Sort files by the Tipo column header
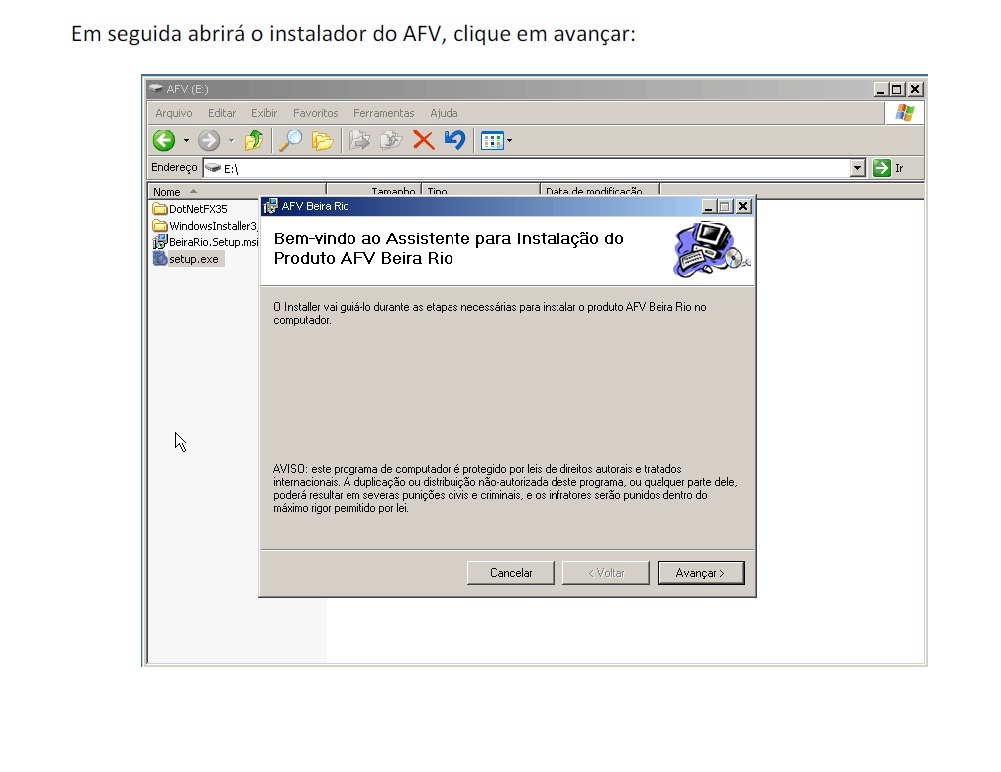Screen dimensions: 1001x772 pos(481,191)
